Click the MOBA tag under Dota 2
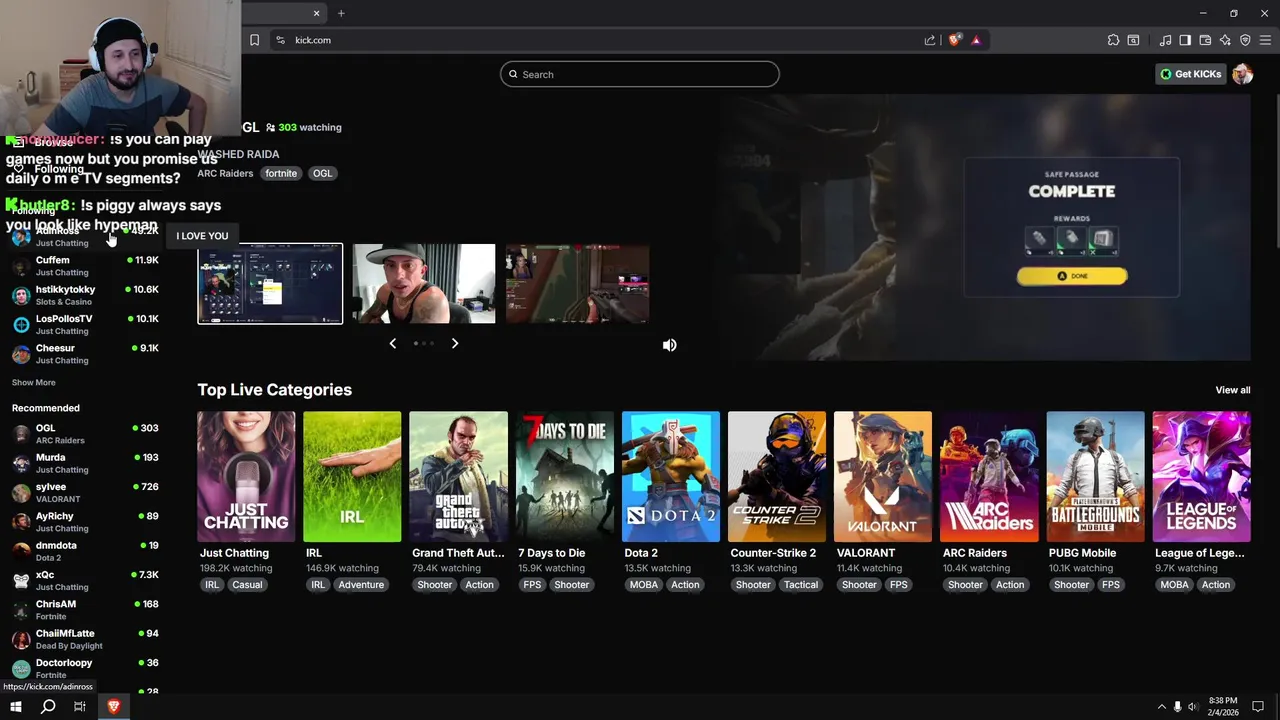 [644, 585]
